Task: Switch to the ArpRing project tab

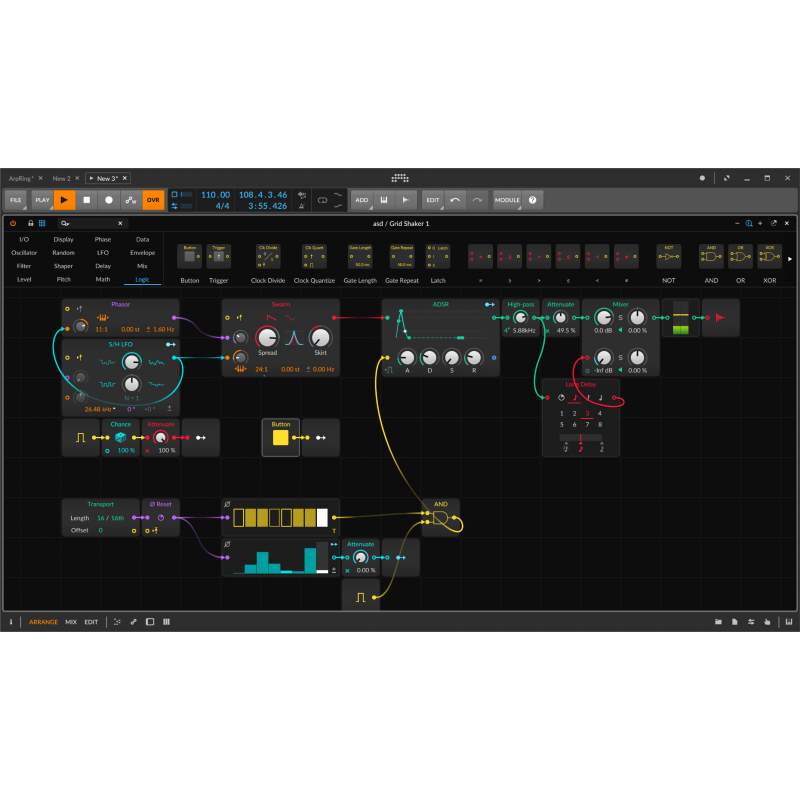Action: point(21,178)
